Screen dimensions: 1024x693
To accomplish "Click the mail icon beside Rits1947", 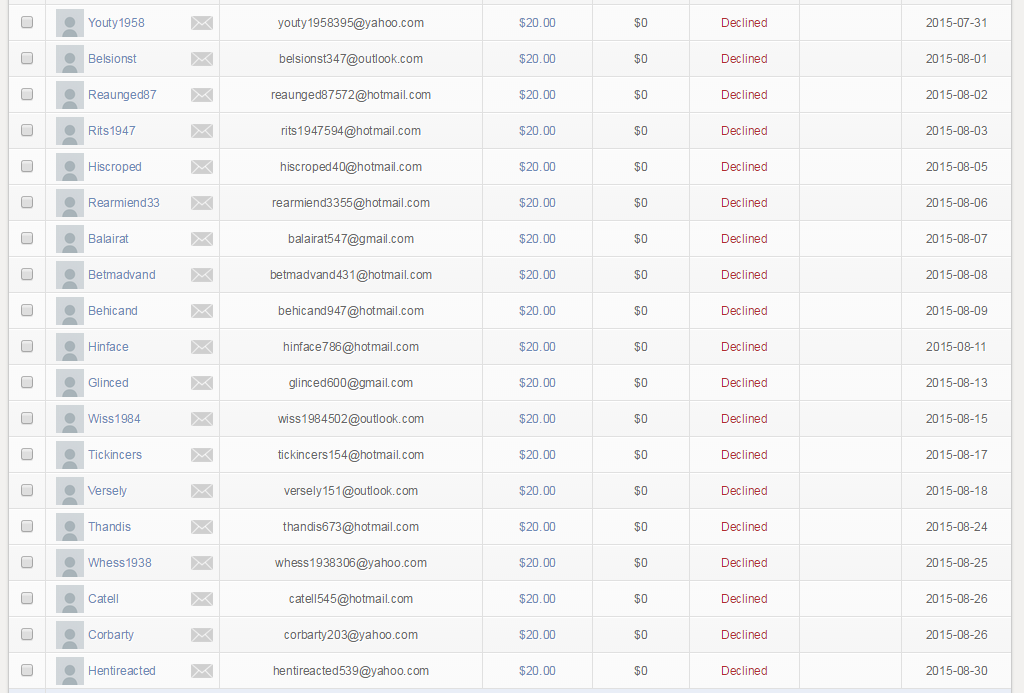I will pyautogui.click(x=202, y=131).
